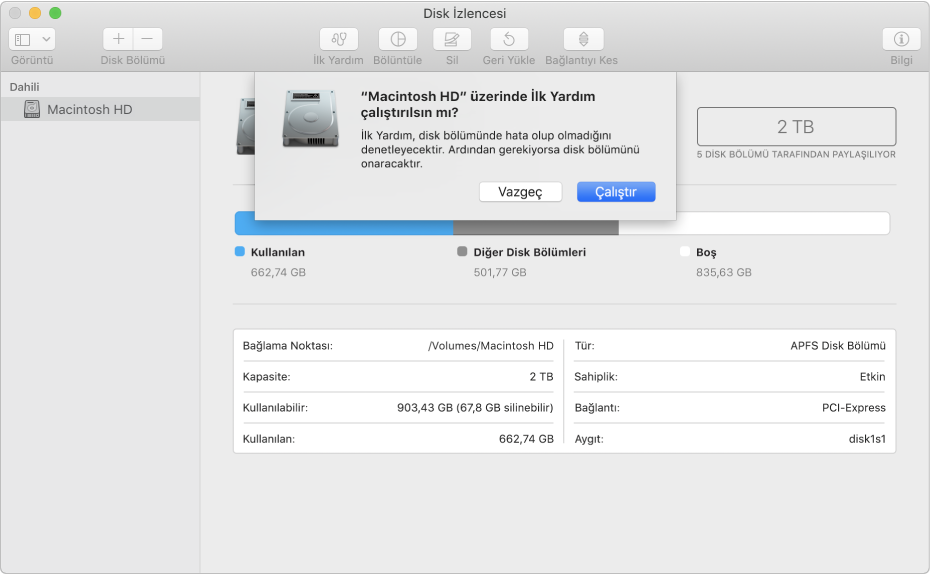The height and width of the screenshot is (575, 931).
Task: Click the Sil (erase) toolbar icon
Action: coord(452,39)
